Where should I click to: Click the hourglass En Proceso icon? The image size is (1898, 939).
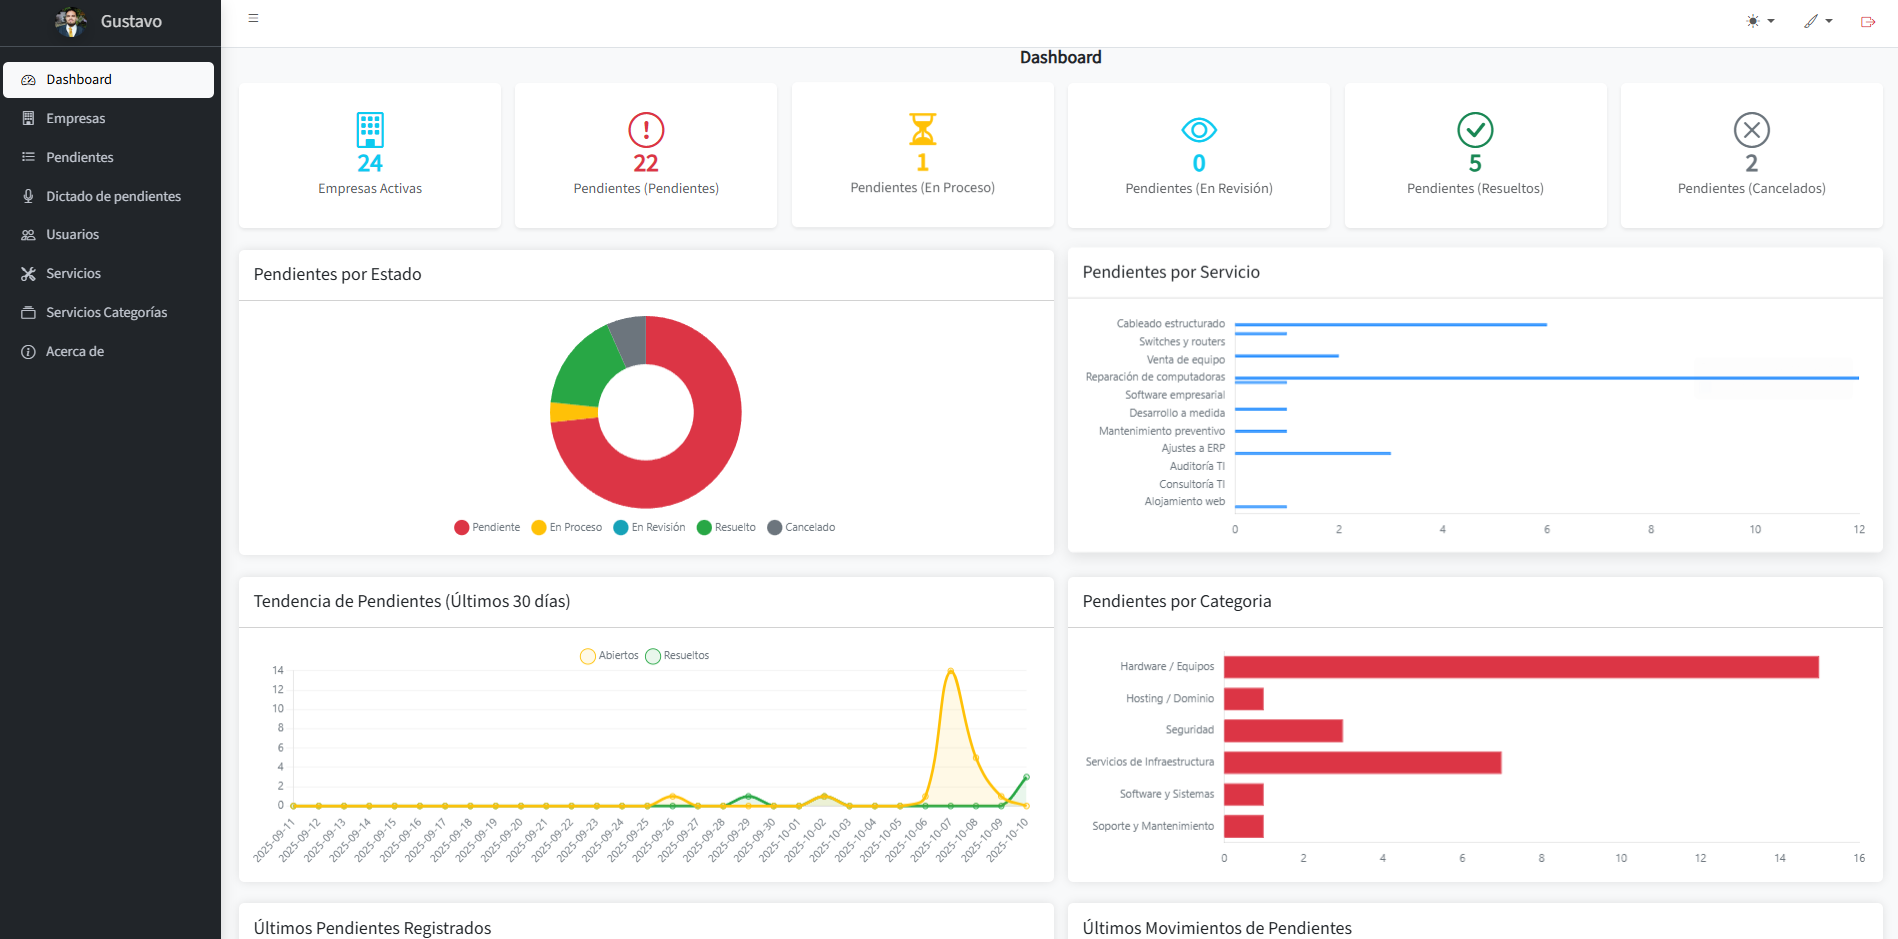922,129
